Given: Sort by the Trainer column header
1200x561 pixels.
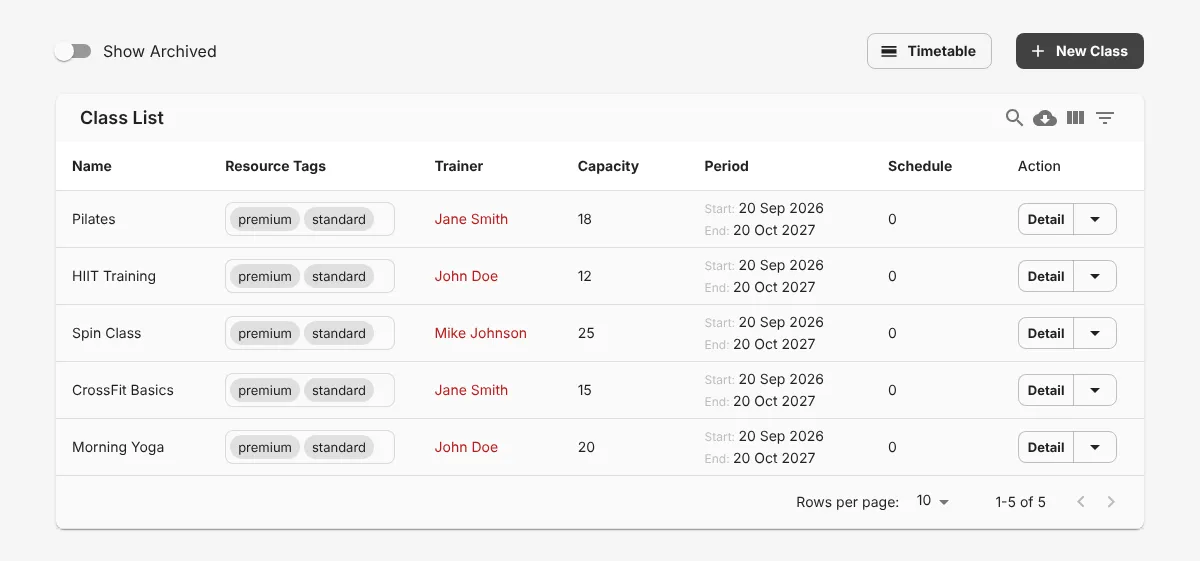Looking at the screenshot, I should (x=459, y=166).
